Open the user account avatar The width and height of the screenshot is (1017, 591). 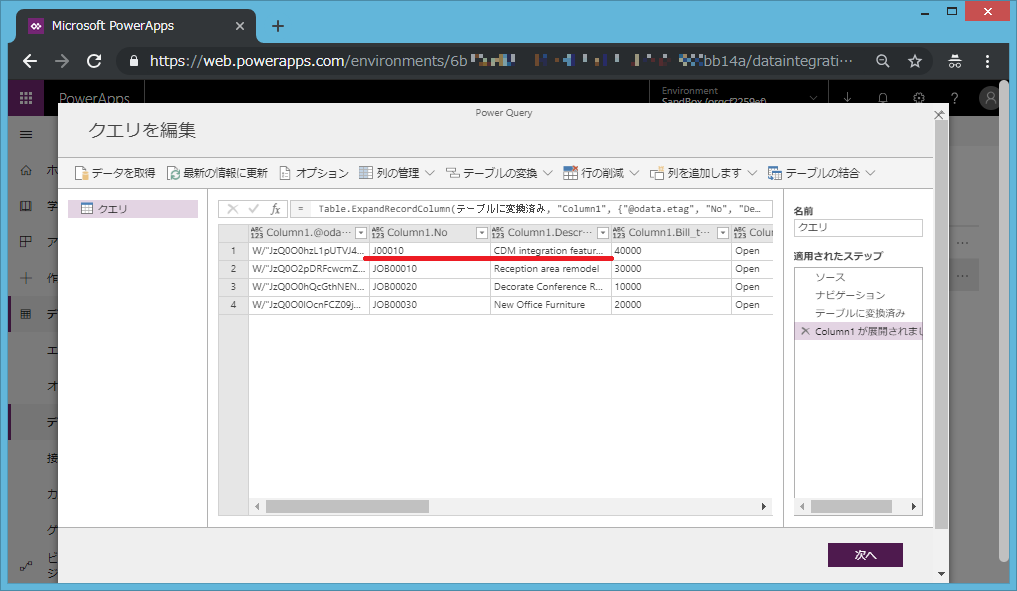pyautogui.click(x=990, y=98)
